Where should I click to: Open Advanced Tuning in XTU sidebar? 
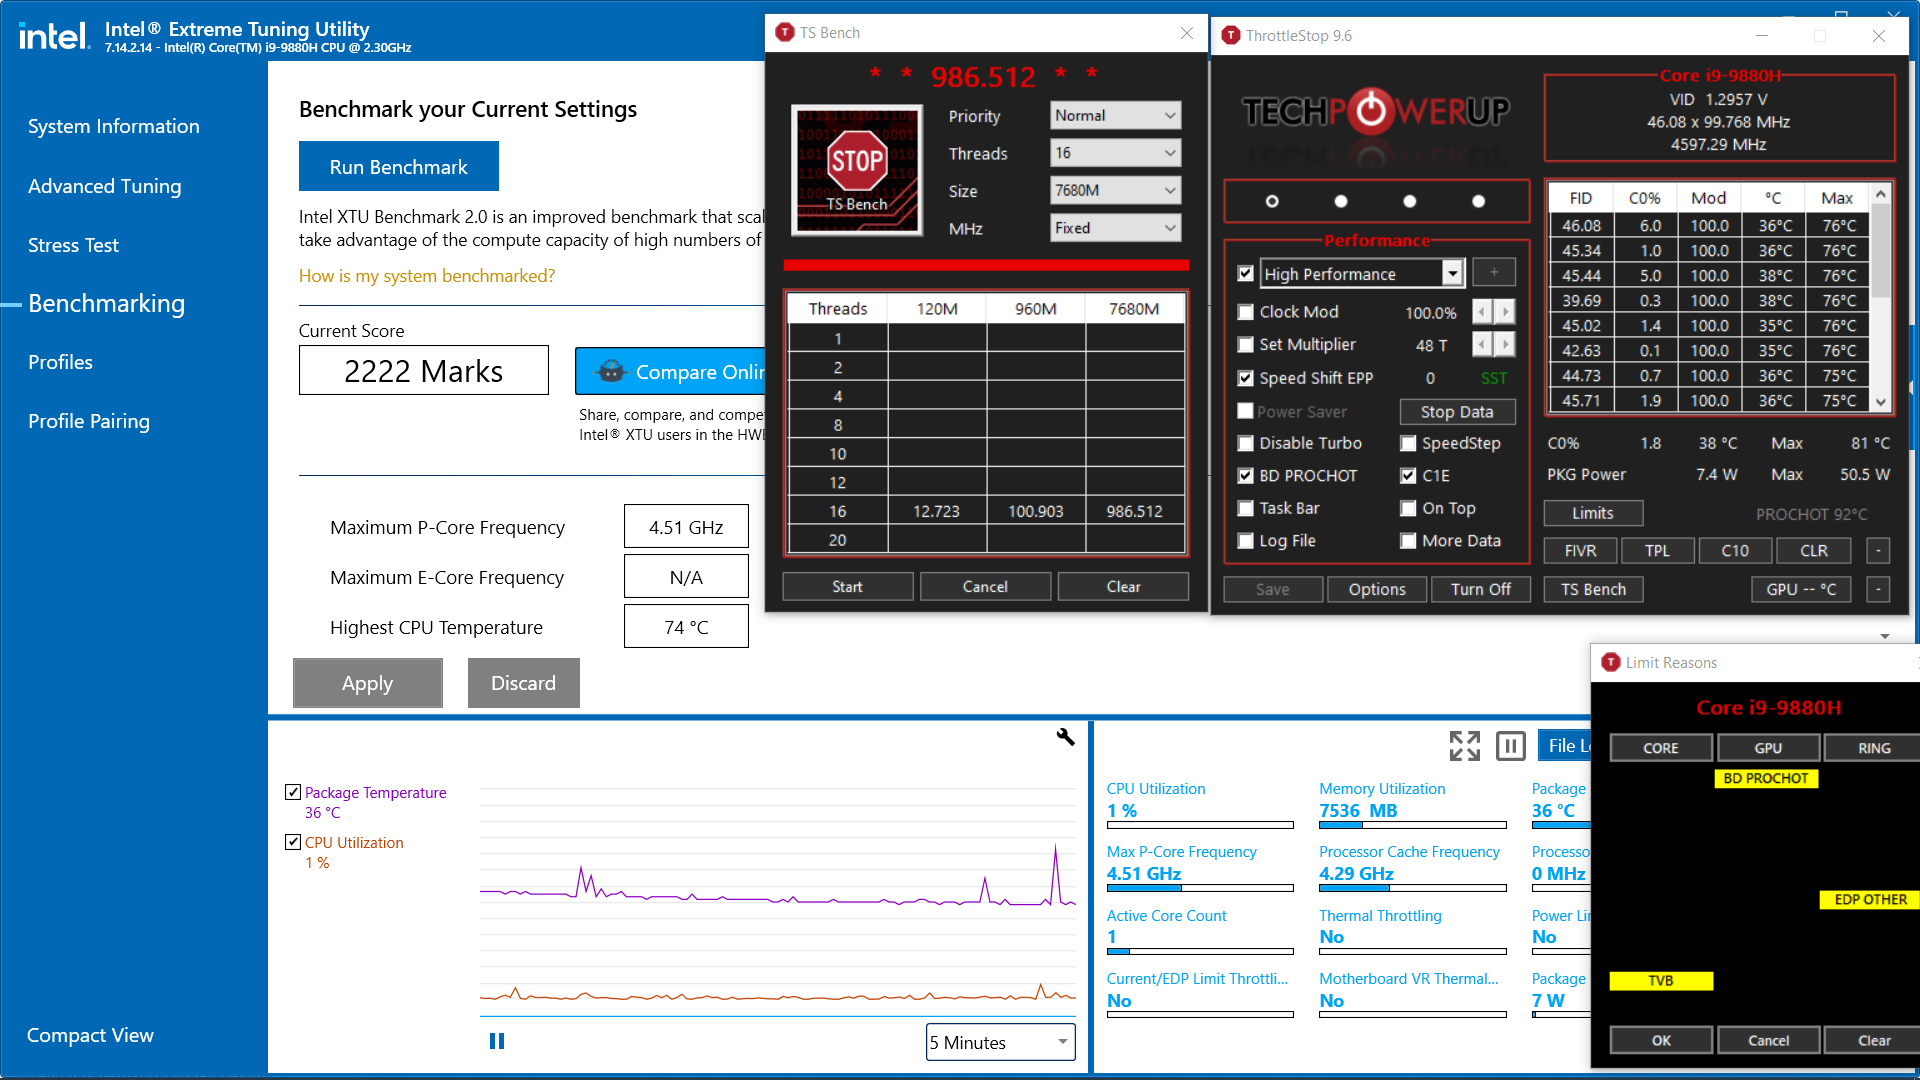(105, 186)
